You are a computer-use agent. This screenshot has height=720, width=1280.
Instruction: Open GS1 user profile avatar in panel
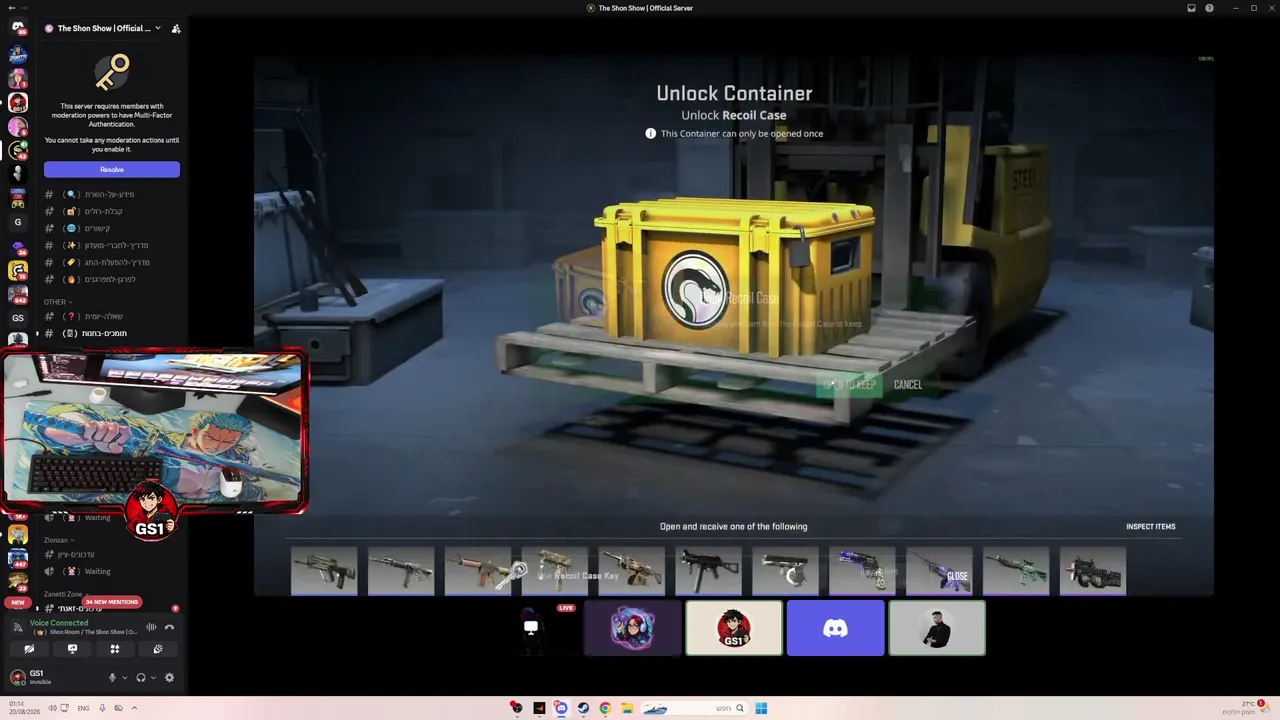[x=17, y=677]
